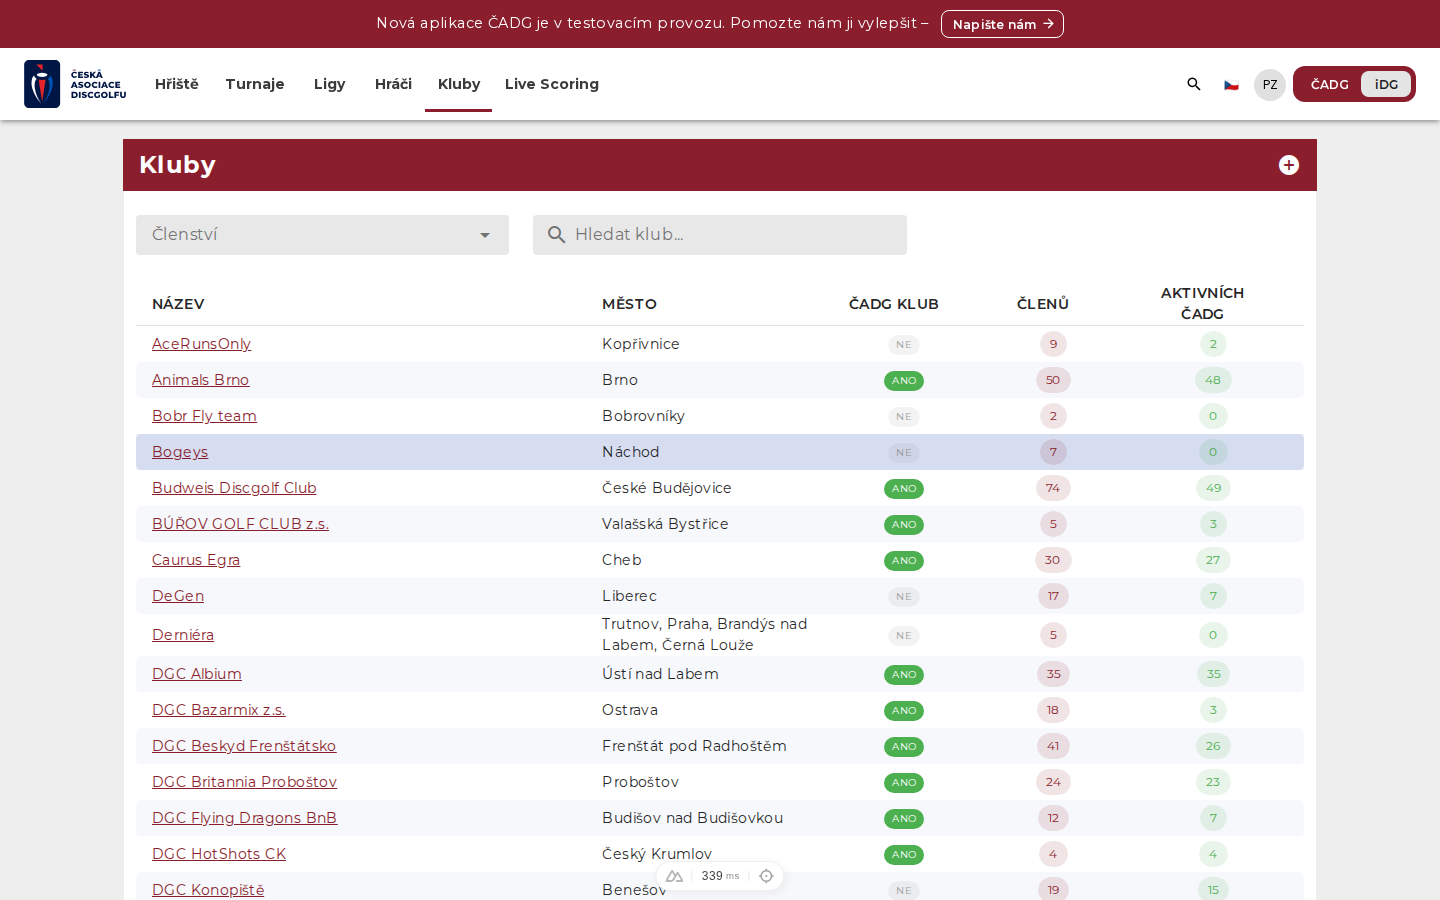The height and width of the screenshot is (900, 1440).
Task: Open the Animals Brno club link
Action: [200, 380]
